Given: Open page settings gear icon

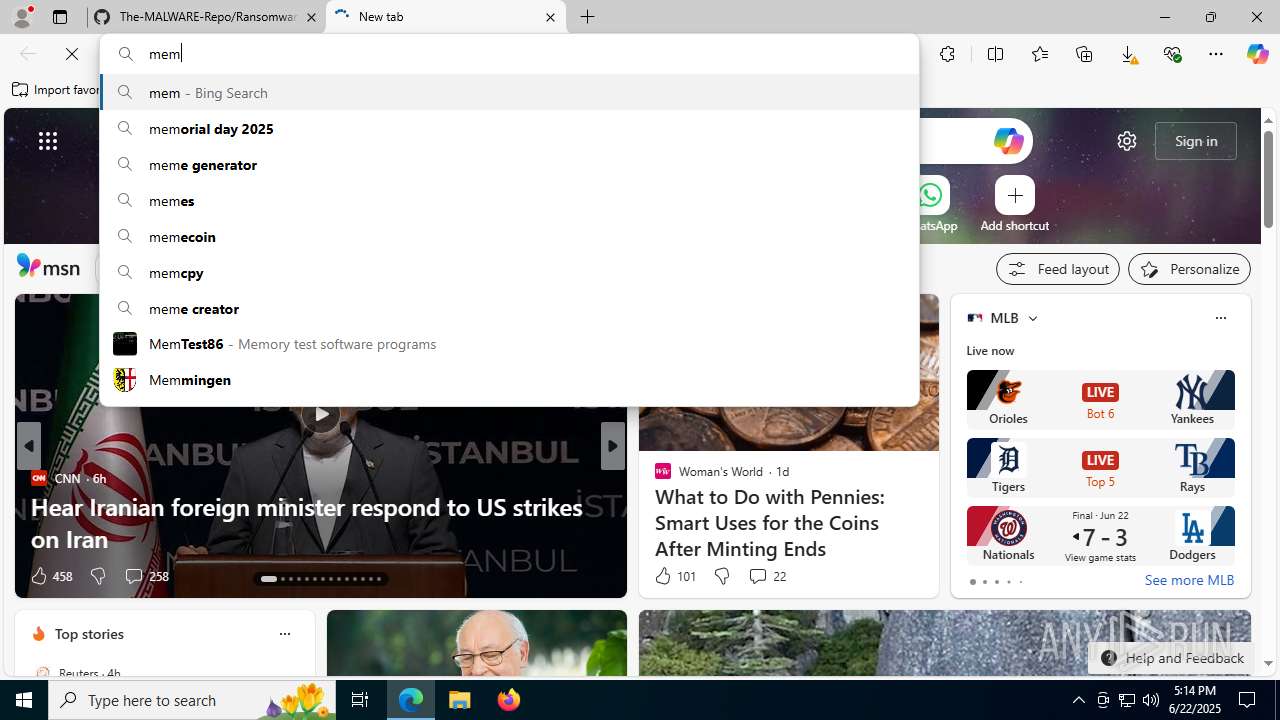Looking at the screenshot, I should point(1127,141).
